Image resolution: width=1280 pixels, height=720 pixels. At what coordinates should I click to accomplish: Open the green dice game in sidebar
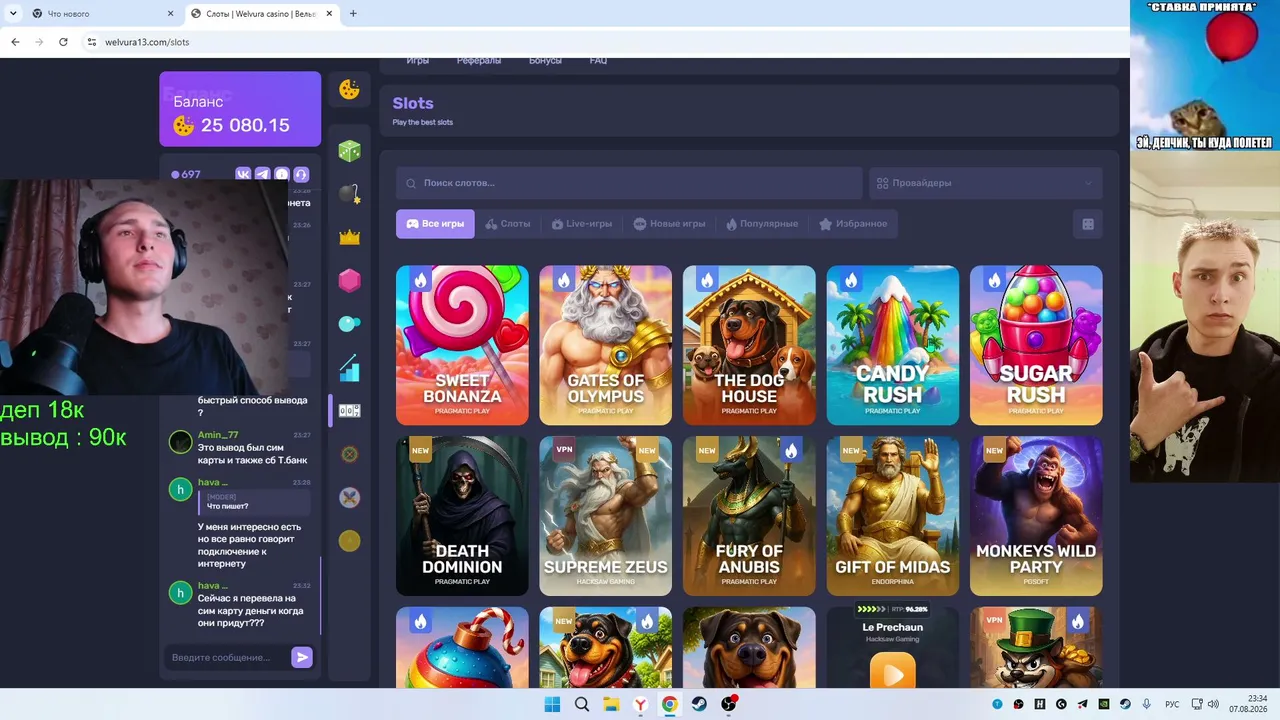click(x=349, y=151)
